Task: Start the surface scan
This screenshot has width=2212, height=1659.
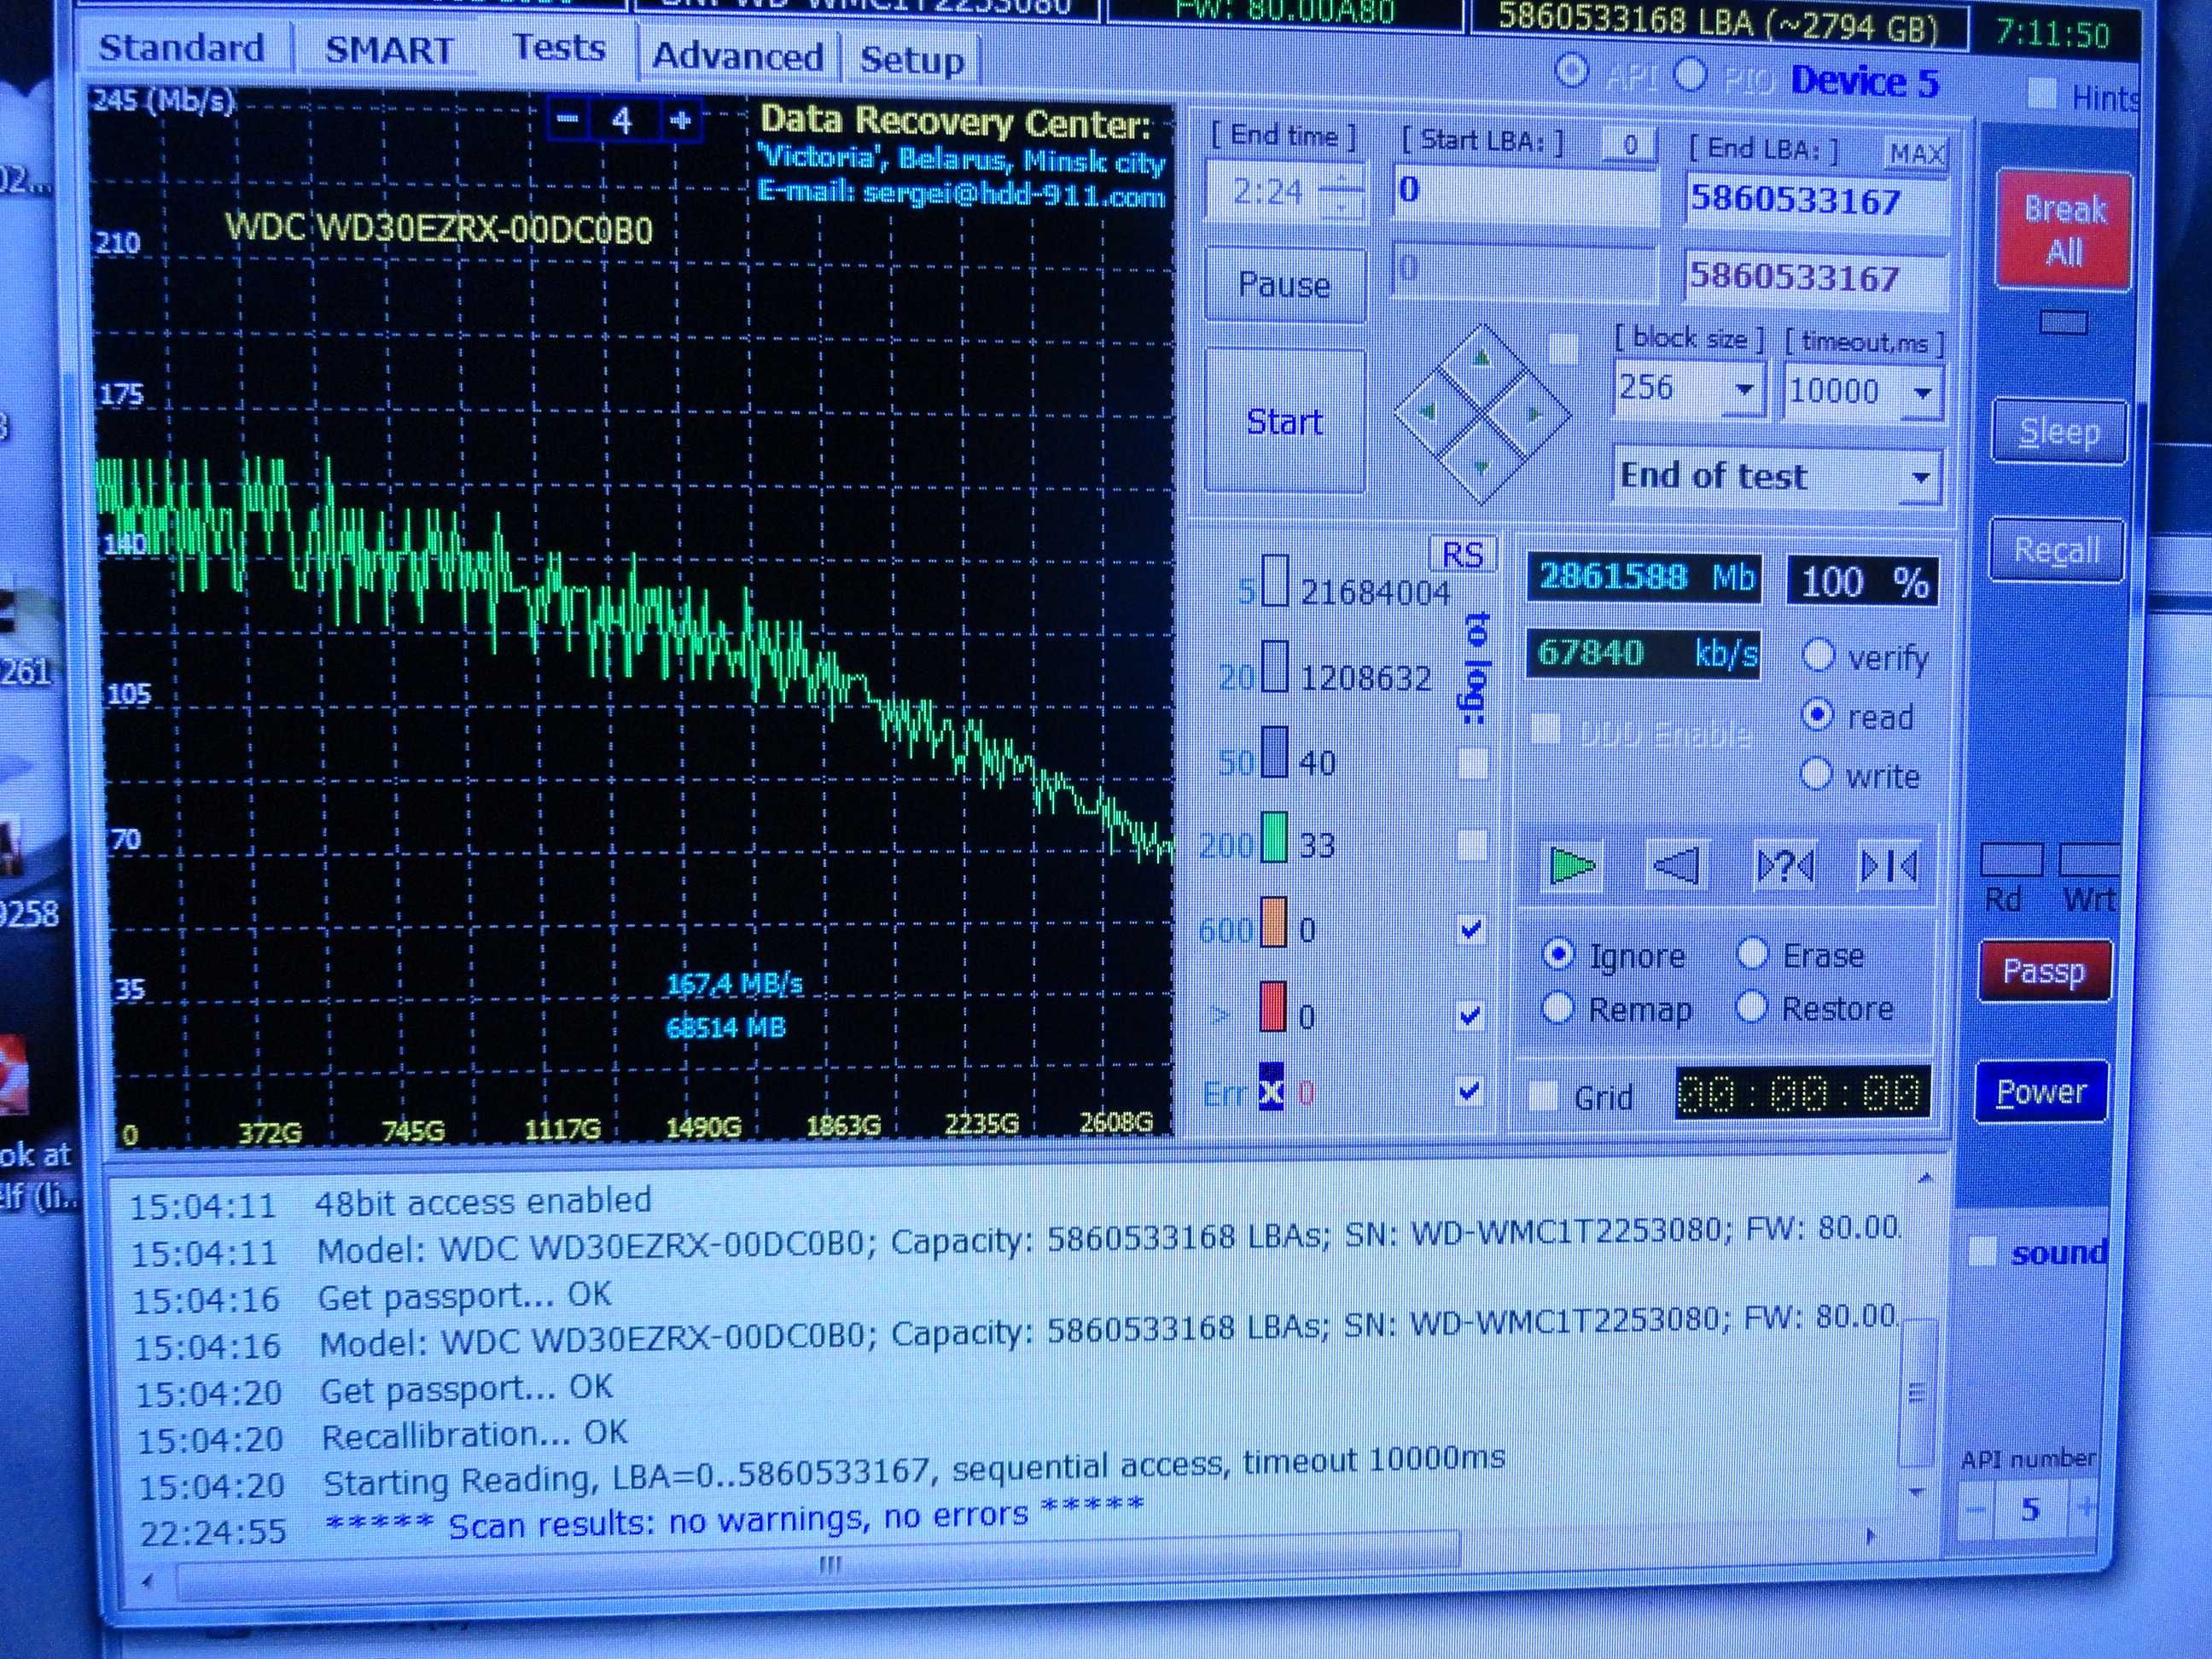Action: 1285,421
